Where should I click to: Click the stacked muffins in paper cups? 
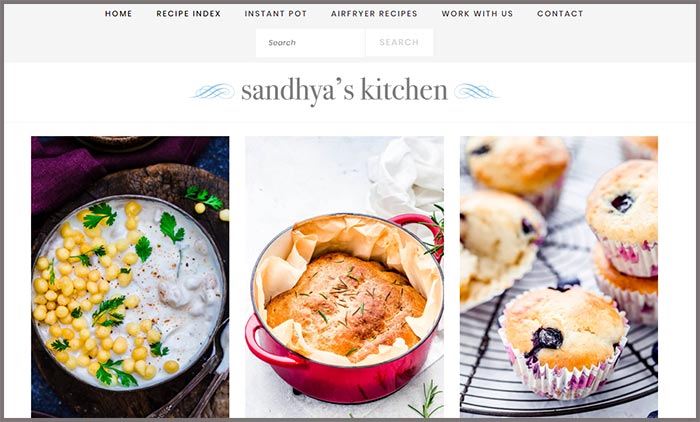tap(624, 241)
